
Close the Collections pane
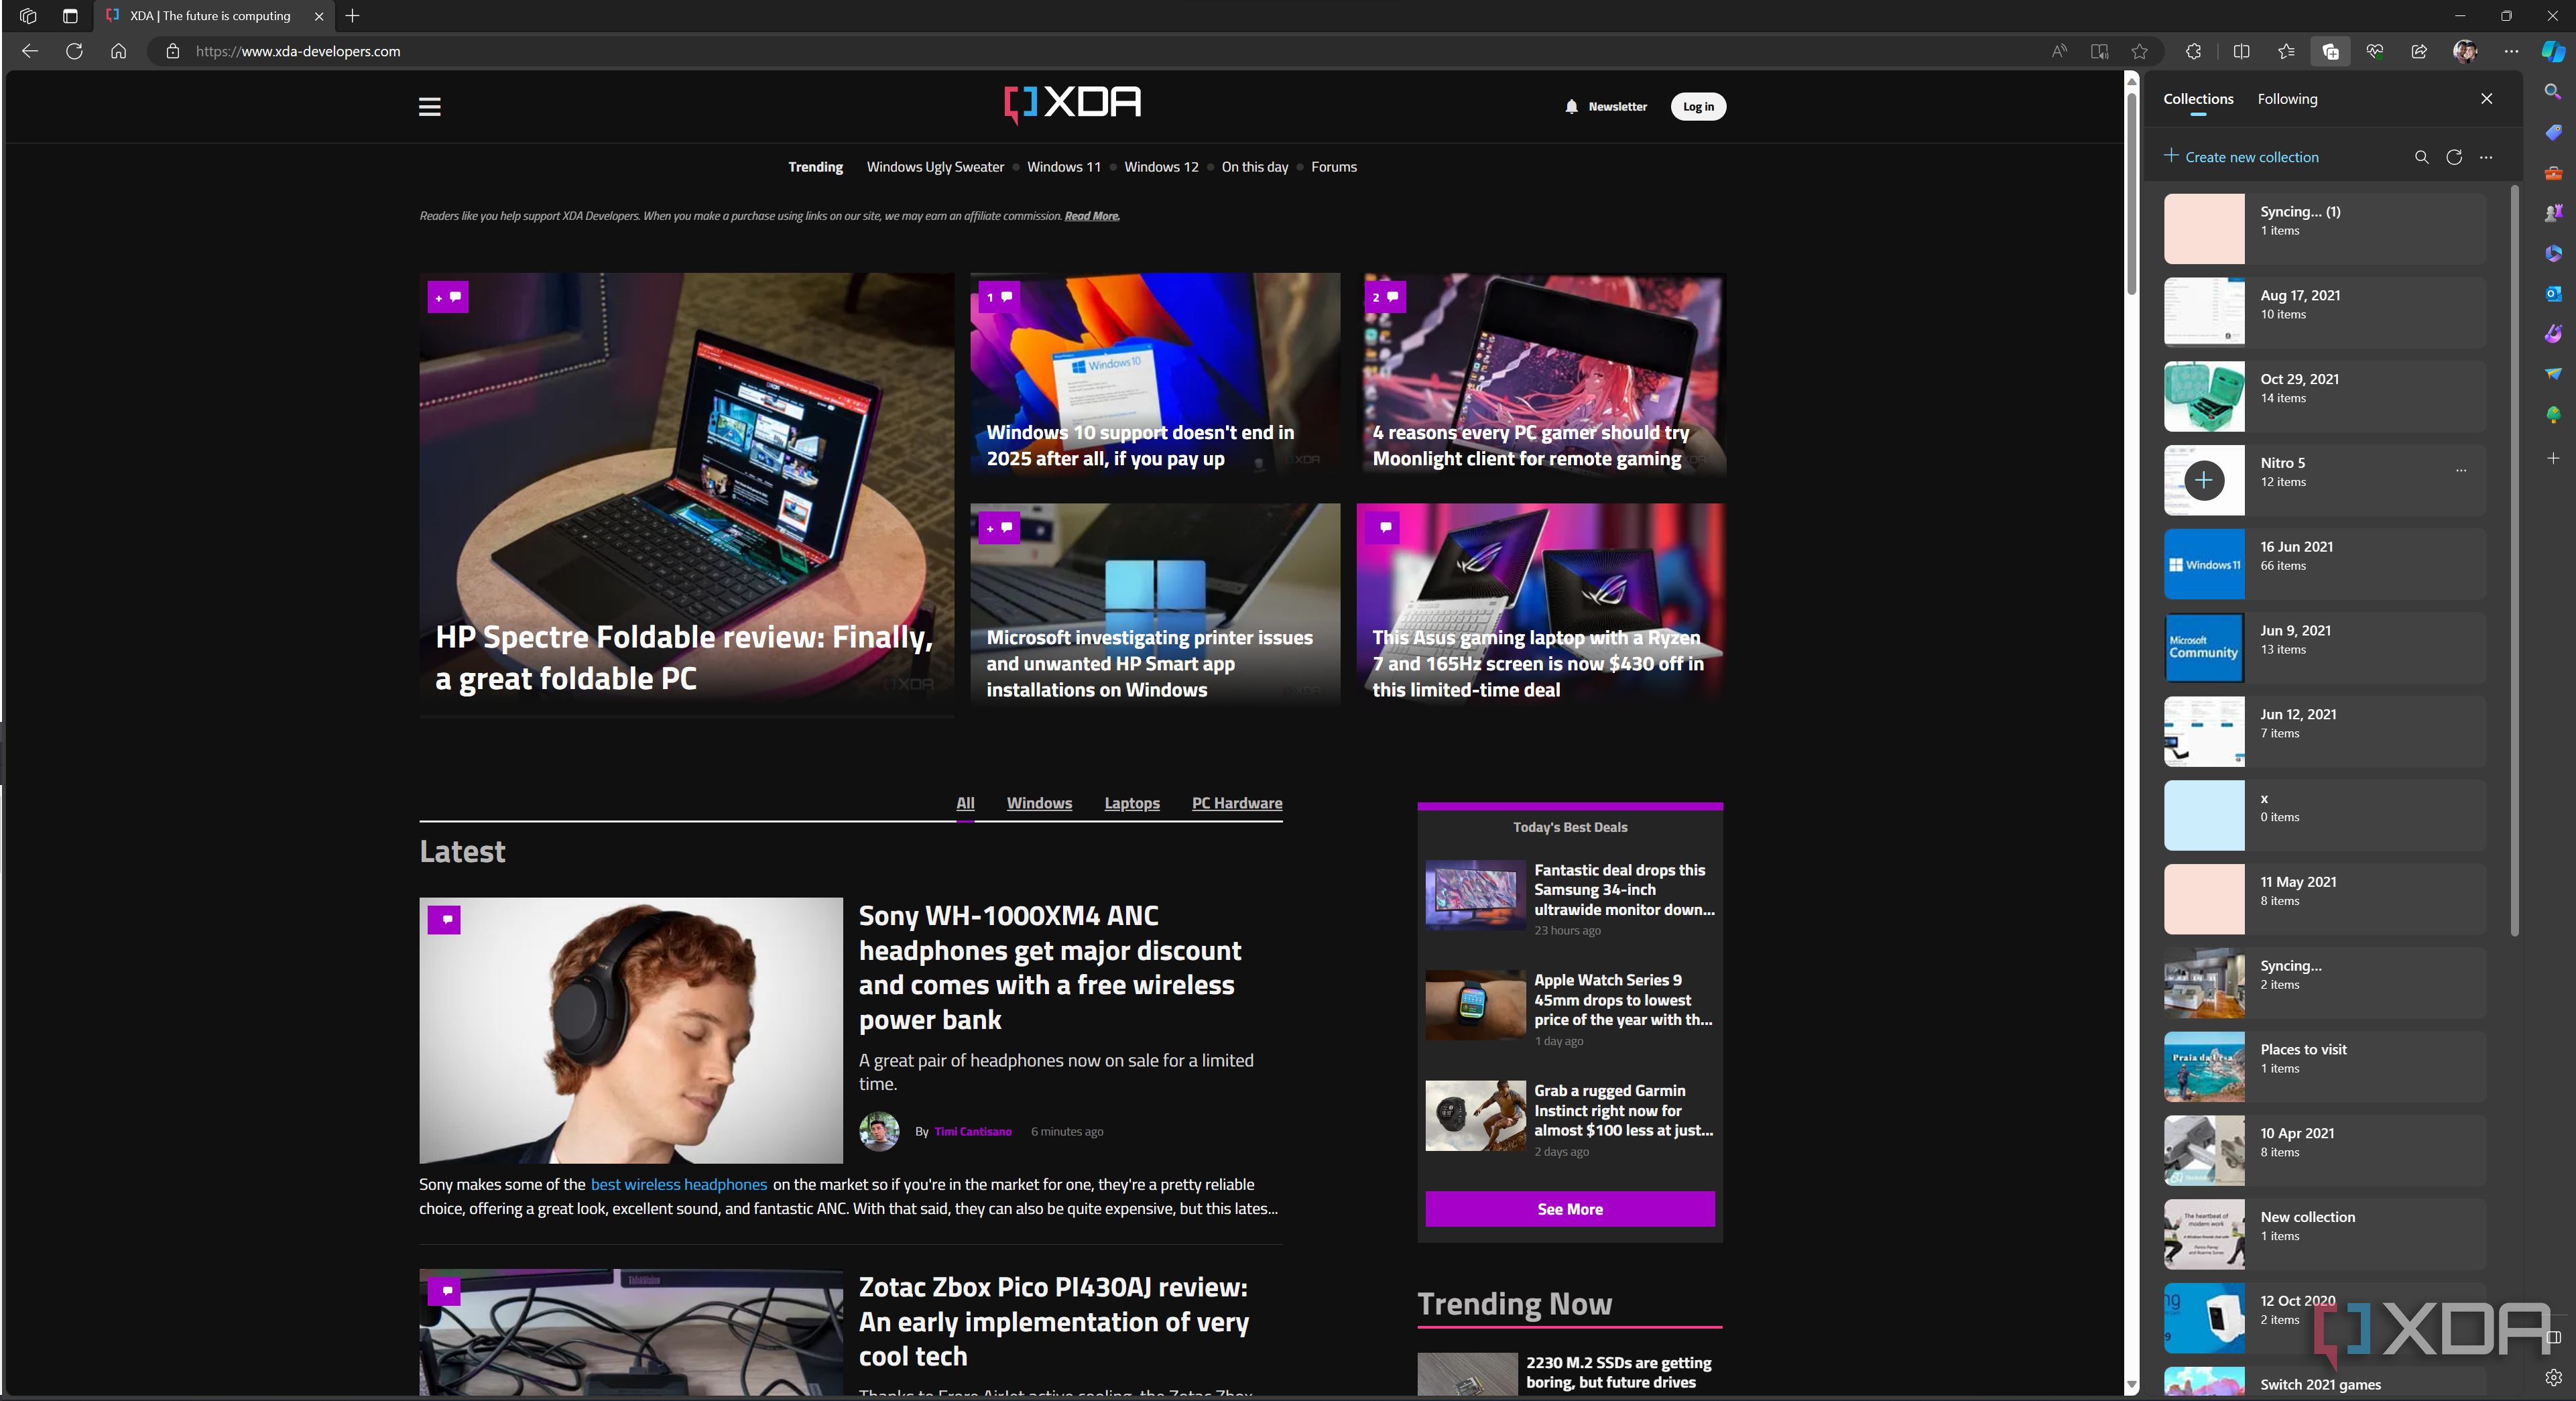(2486, 98)
